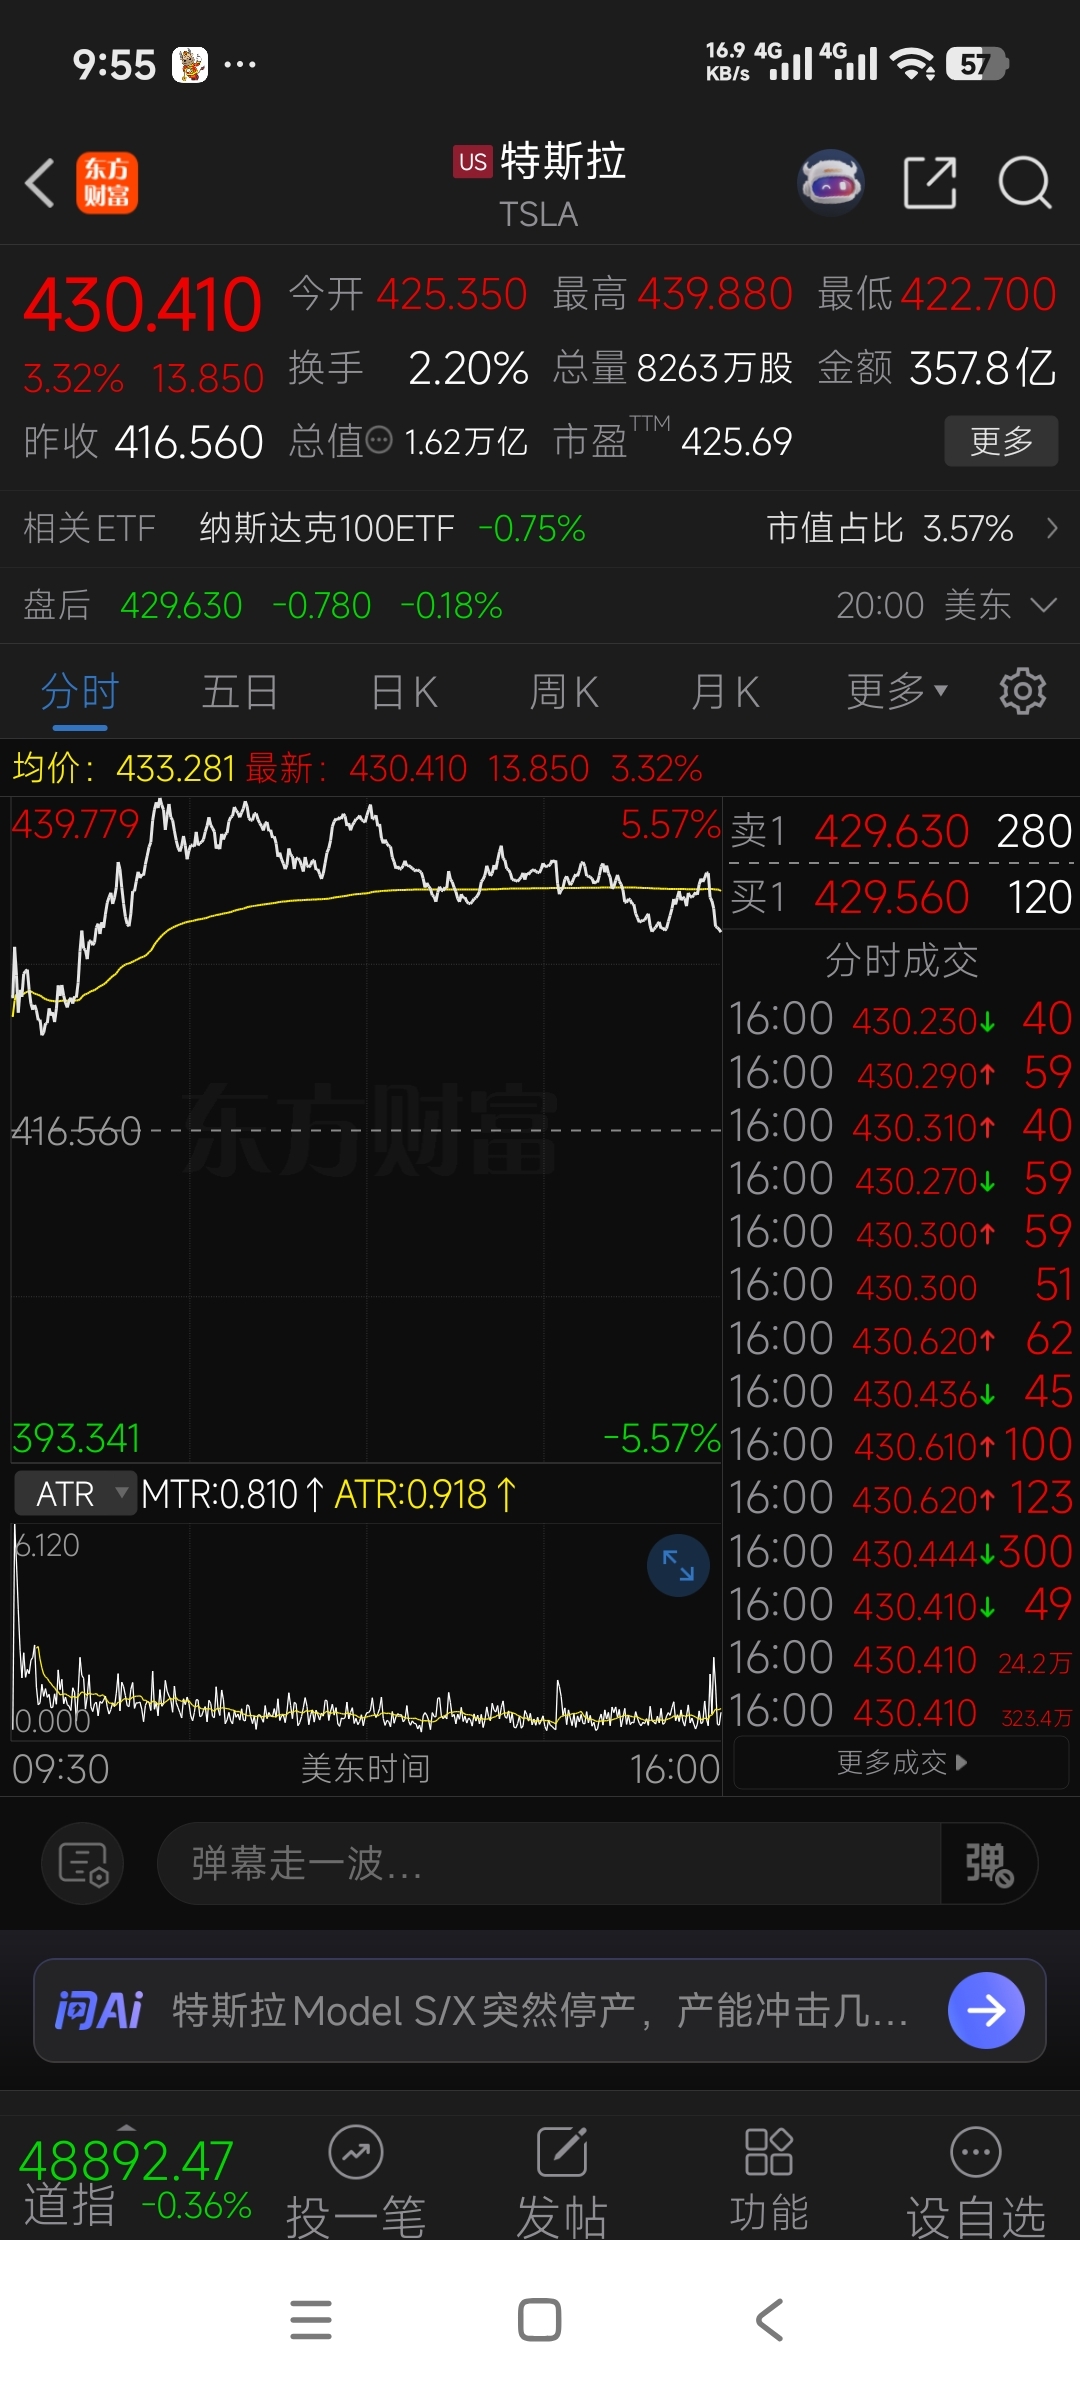
Task: Tap the intraday price chart
Action: click(x=366, y=1130)
